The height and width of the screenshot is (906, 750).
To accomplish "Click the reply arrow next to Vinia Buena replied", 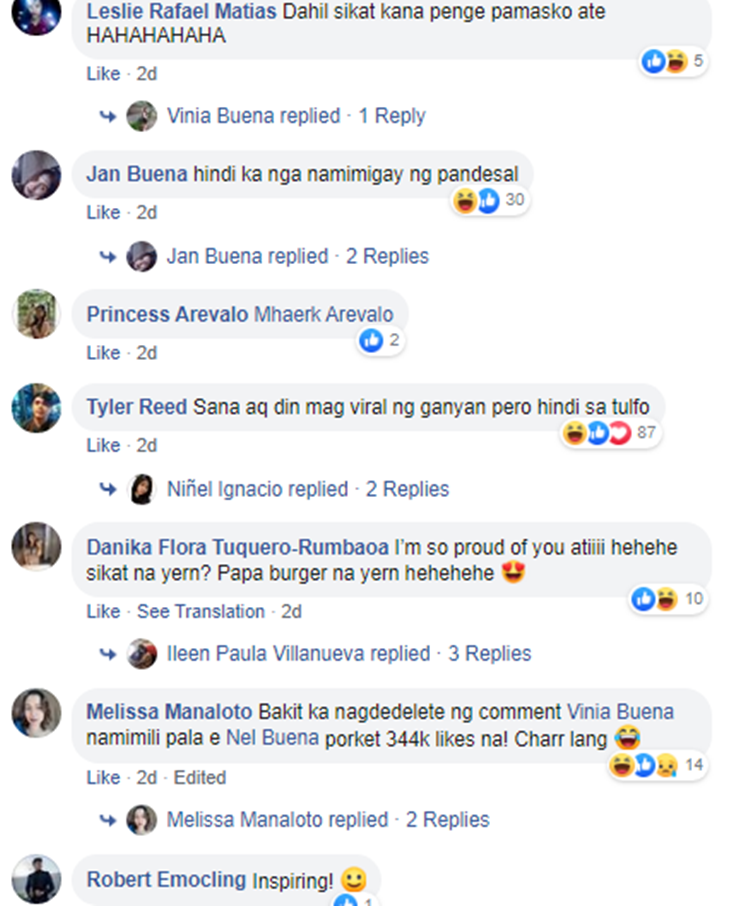I will [x=108, y=116].
